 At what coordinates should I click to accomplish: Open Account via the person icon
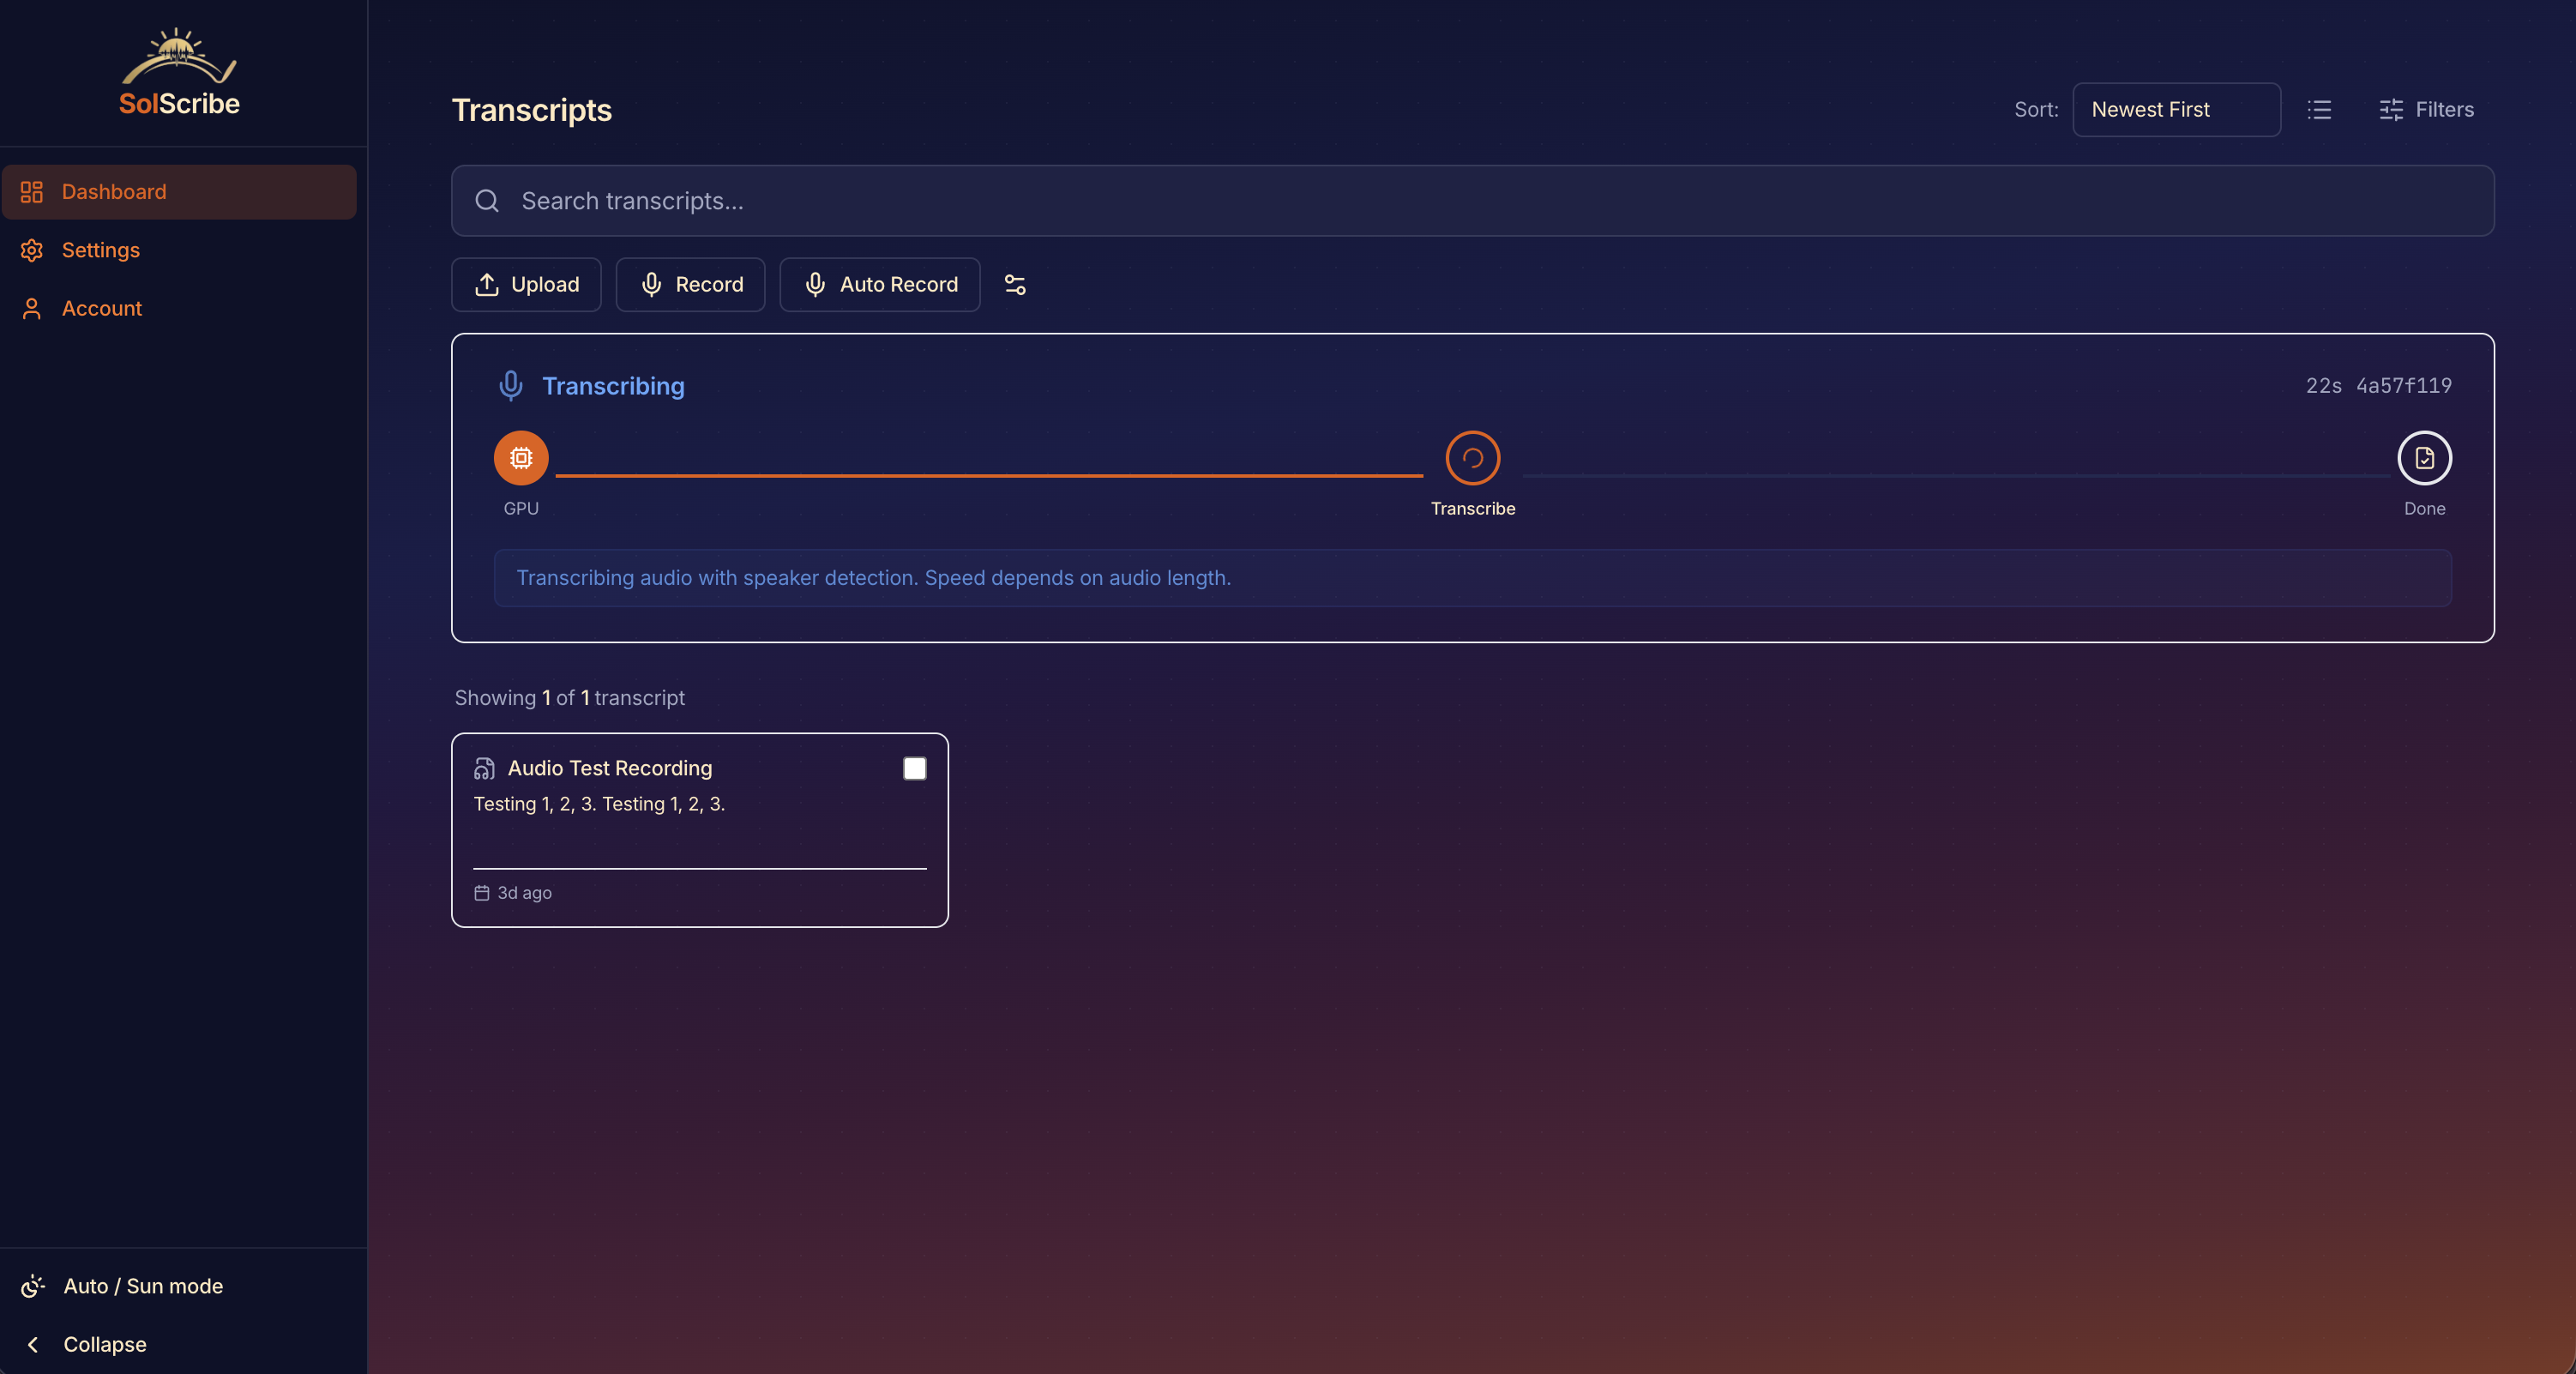click(31, 308)
